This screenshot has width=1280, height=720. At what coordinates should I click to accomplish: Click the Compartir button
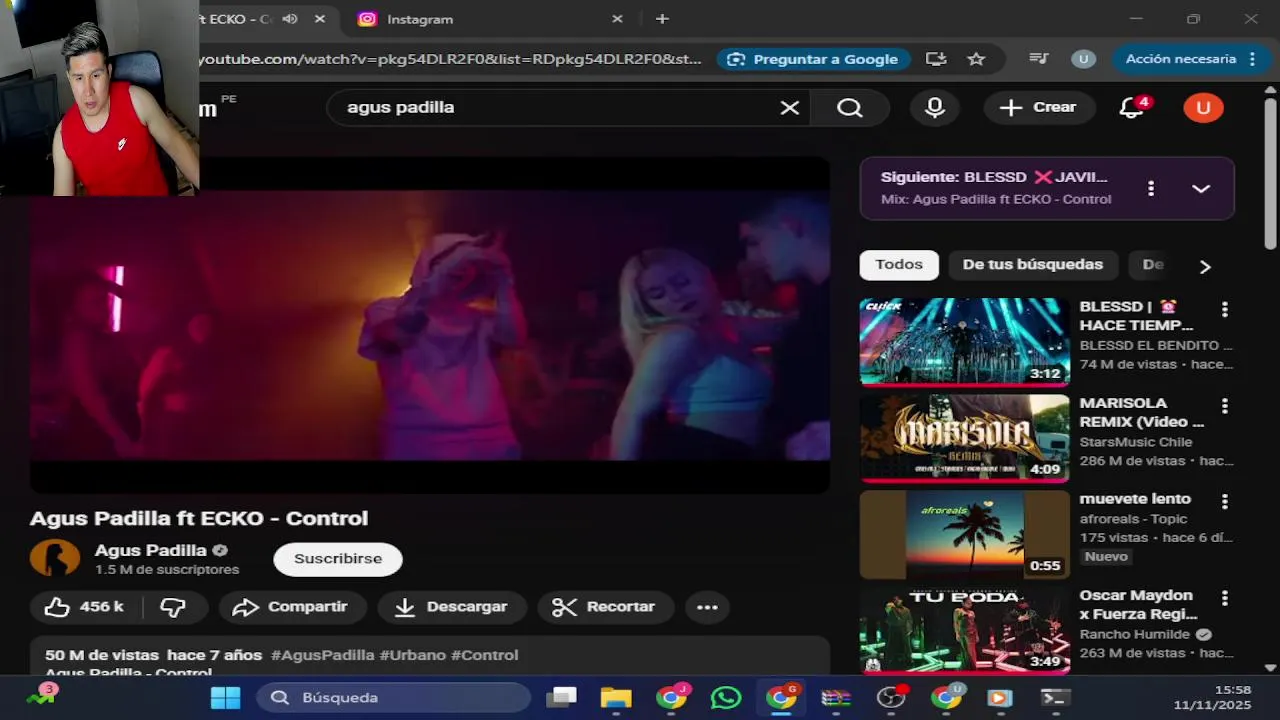click(293, 607)
